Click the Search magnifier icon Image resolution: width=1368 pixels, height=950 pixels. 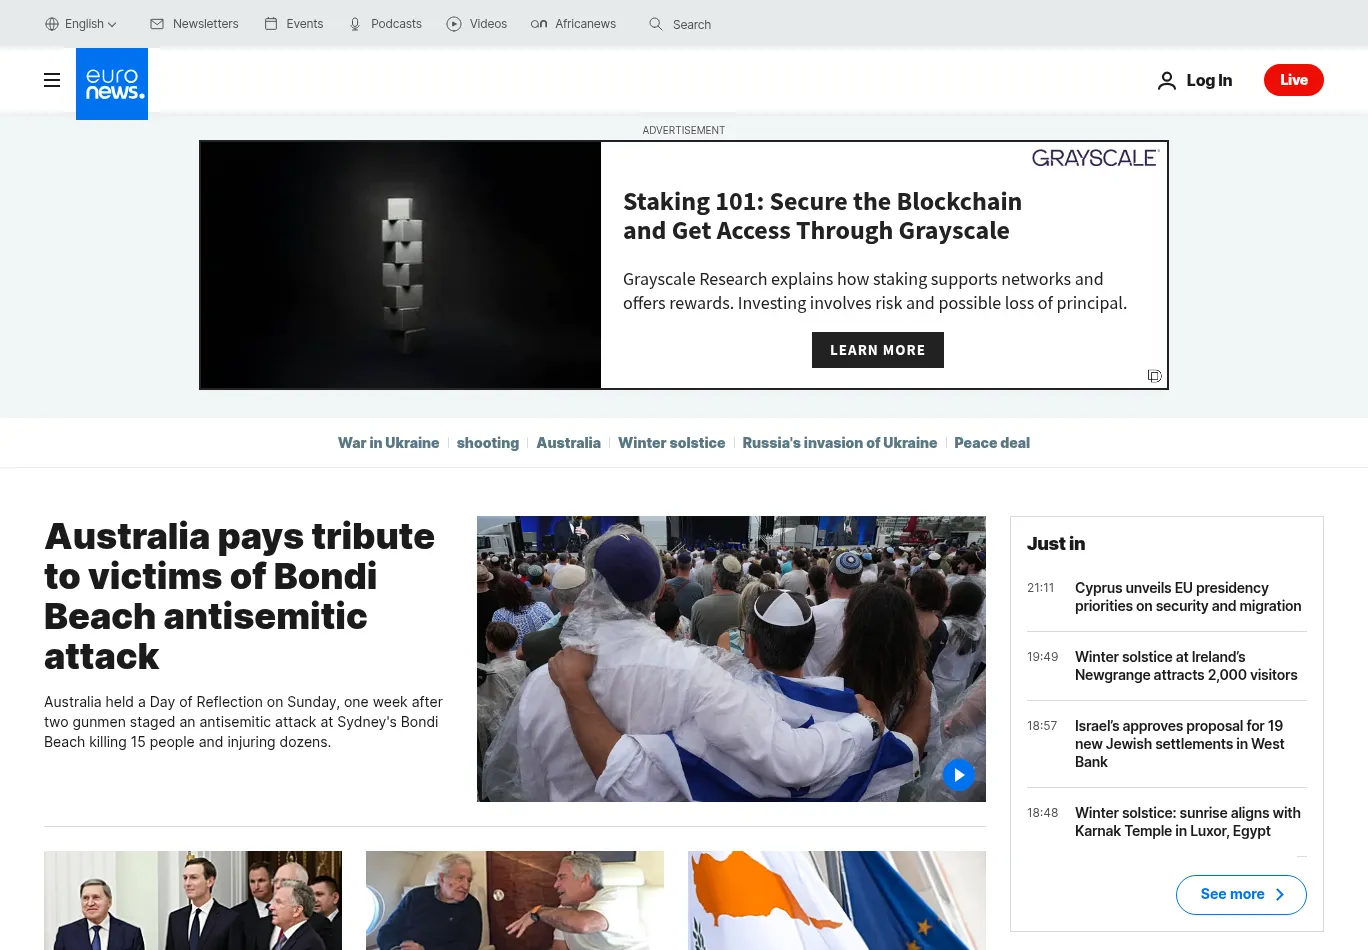(656, 24)
